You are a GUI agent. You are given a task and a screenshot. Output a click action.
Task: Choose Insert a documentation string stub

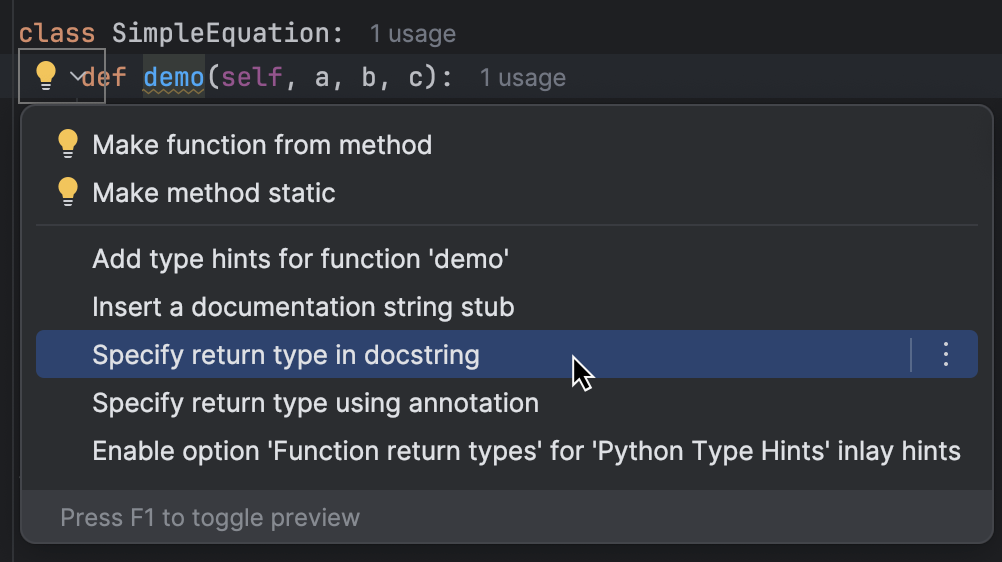pos(507,307)
